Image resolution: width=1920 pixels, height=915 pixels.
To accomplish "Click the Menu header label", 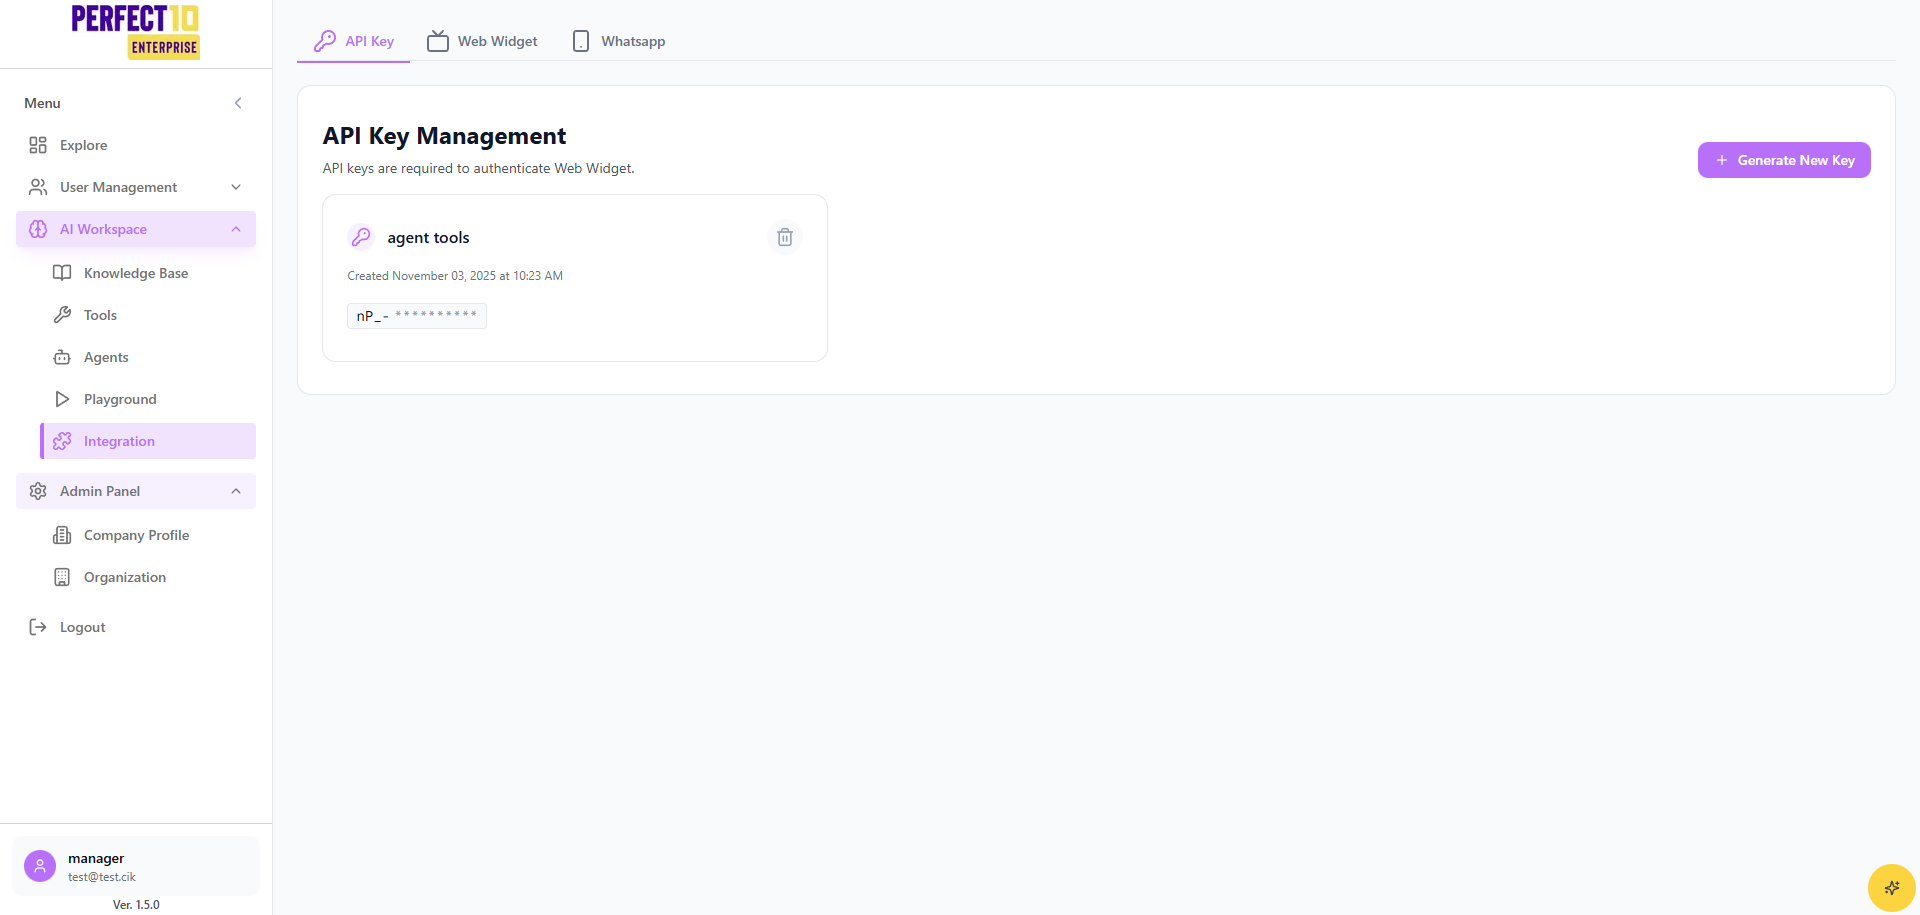I will tap(42, 103).
